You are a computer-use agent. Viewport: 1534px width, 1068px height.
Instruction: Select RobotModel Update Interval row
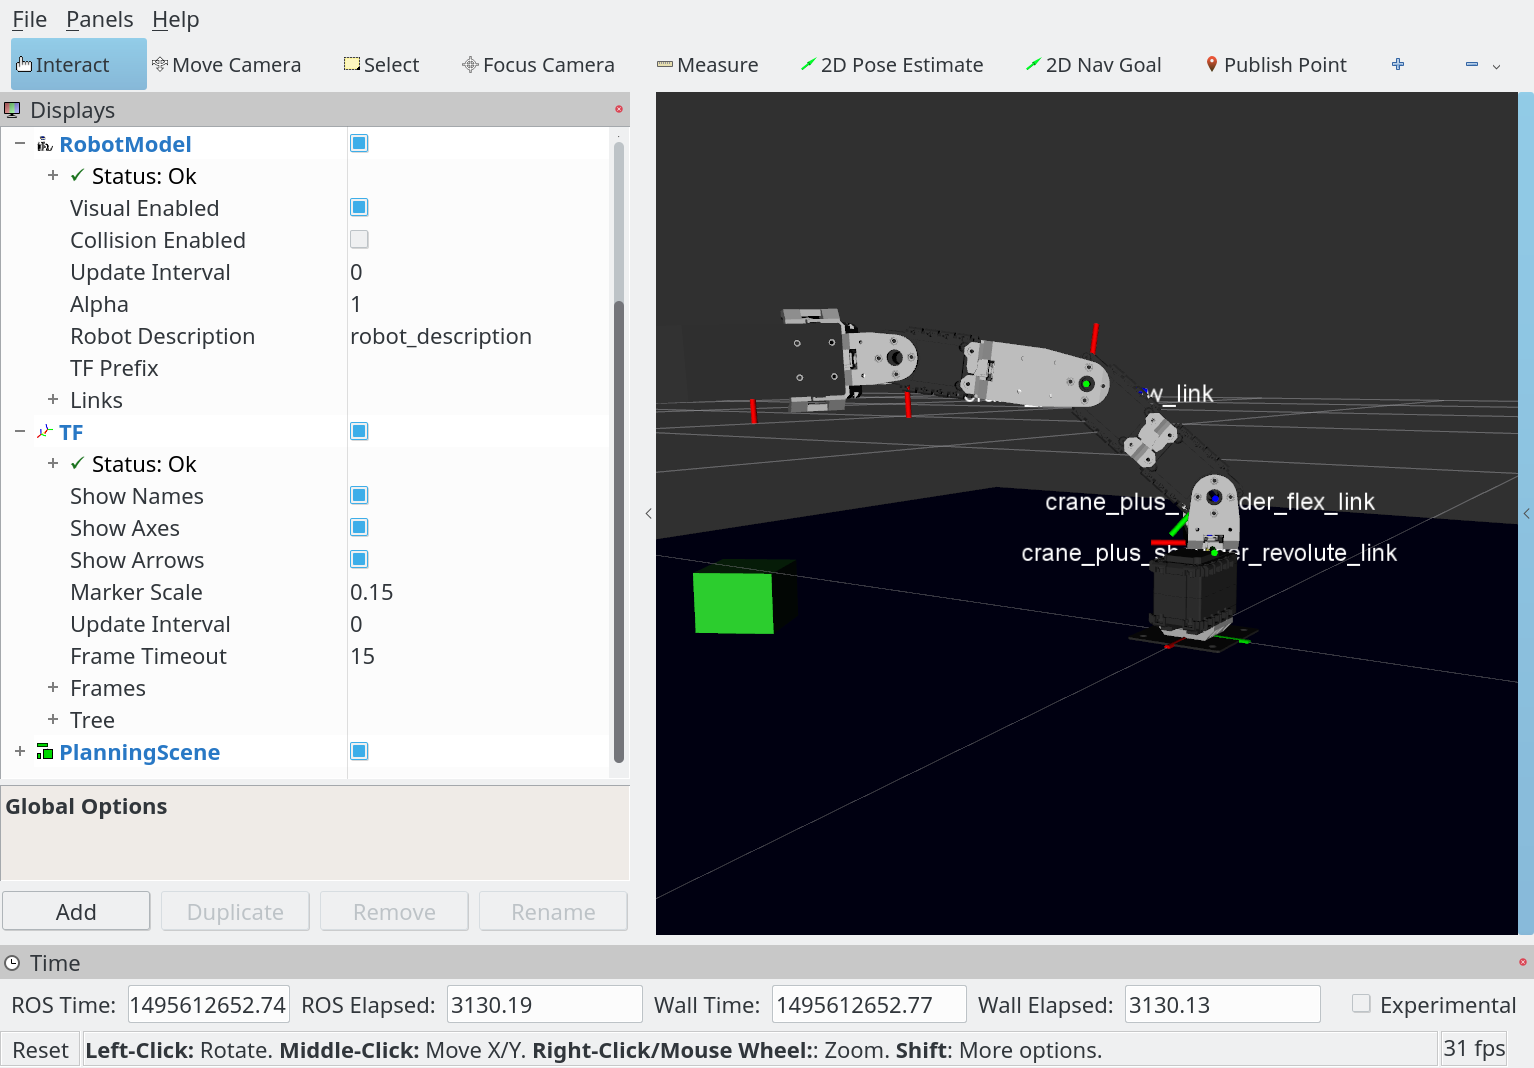pyautogui.click(x=305, y=272)
